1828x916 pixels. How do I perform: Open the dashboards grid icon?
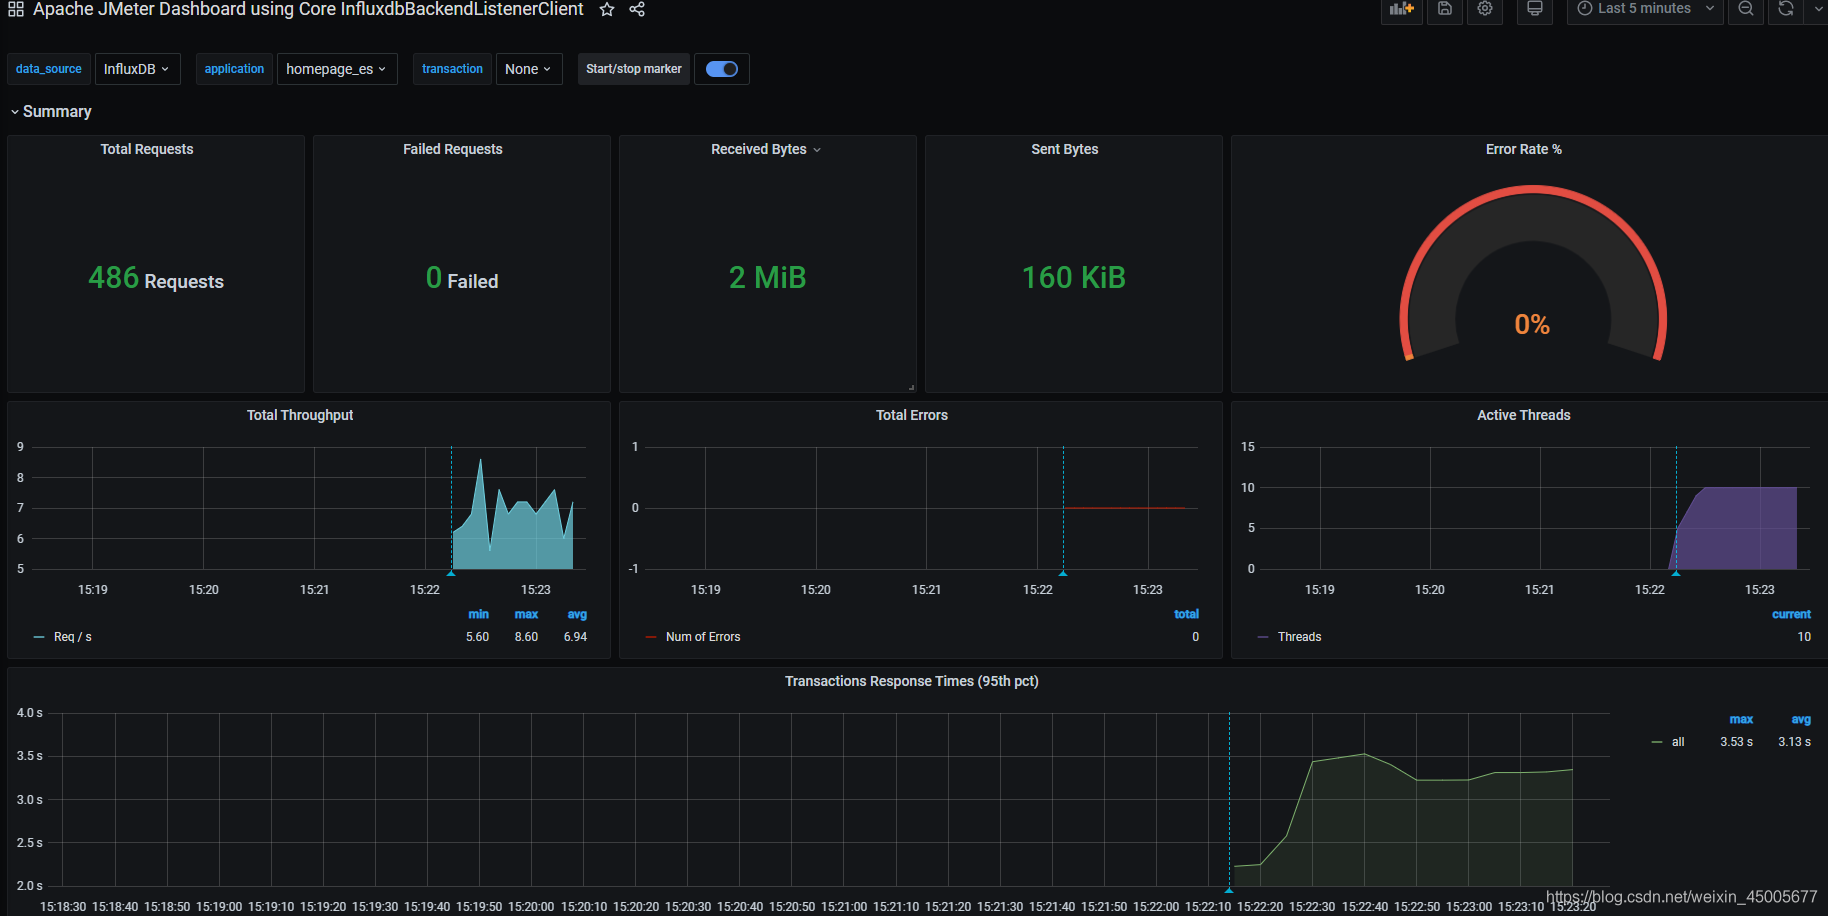coord(16,10)
